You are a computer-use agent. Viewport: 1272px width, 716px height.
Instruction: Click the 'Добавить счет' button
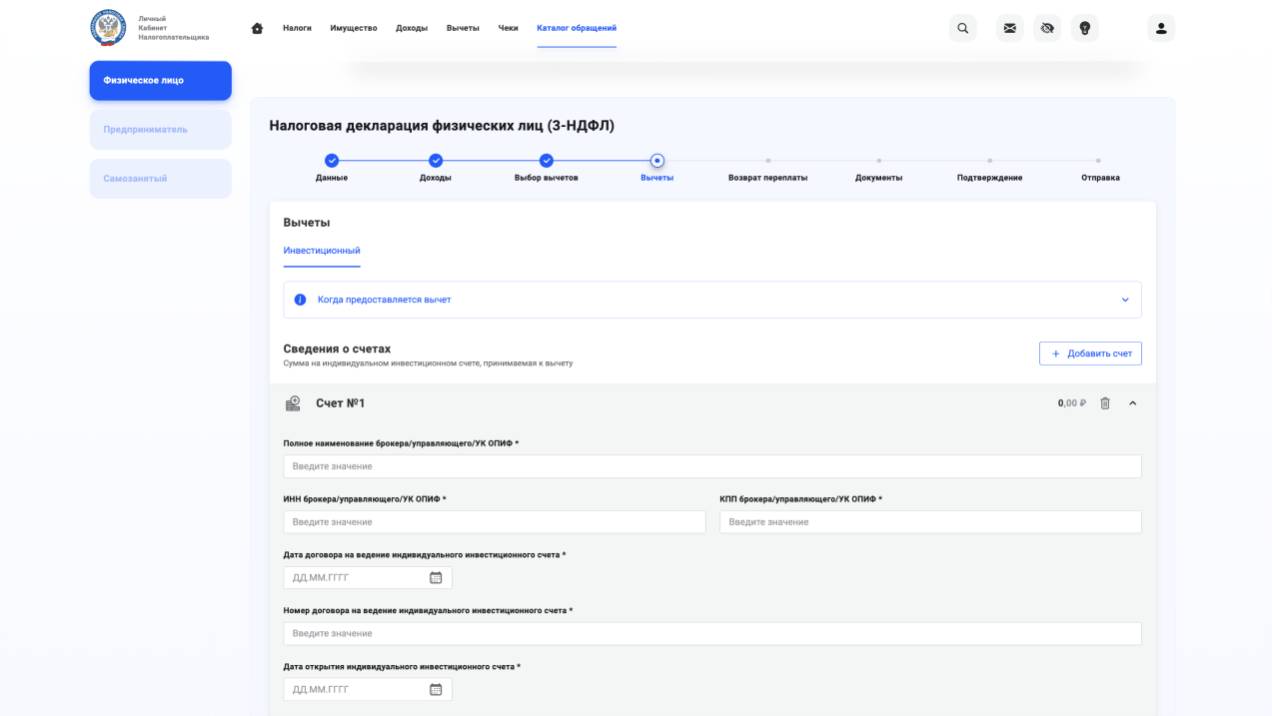1090,354
